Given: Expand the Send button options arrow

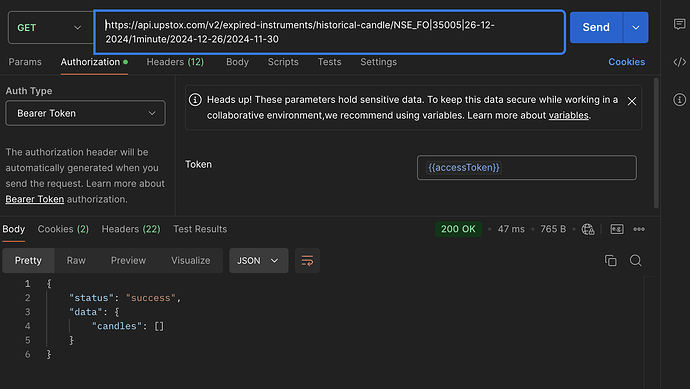Looking at the screenshot, I should tap(636, 27).
